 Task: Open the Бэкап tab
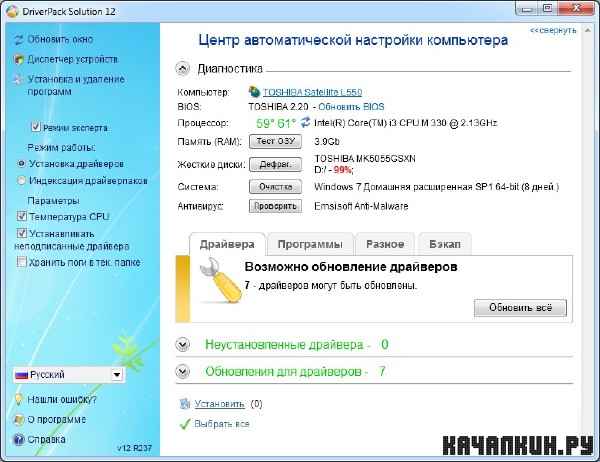point(445,244)
